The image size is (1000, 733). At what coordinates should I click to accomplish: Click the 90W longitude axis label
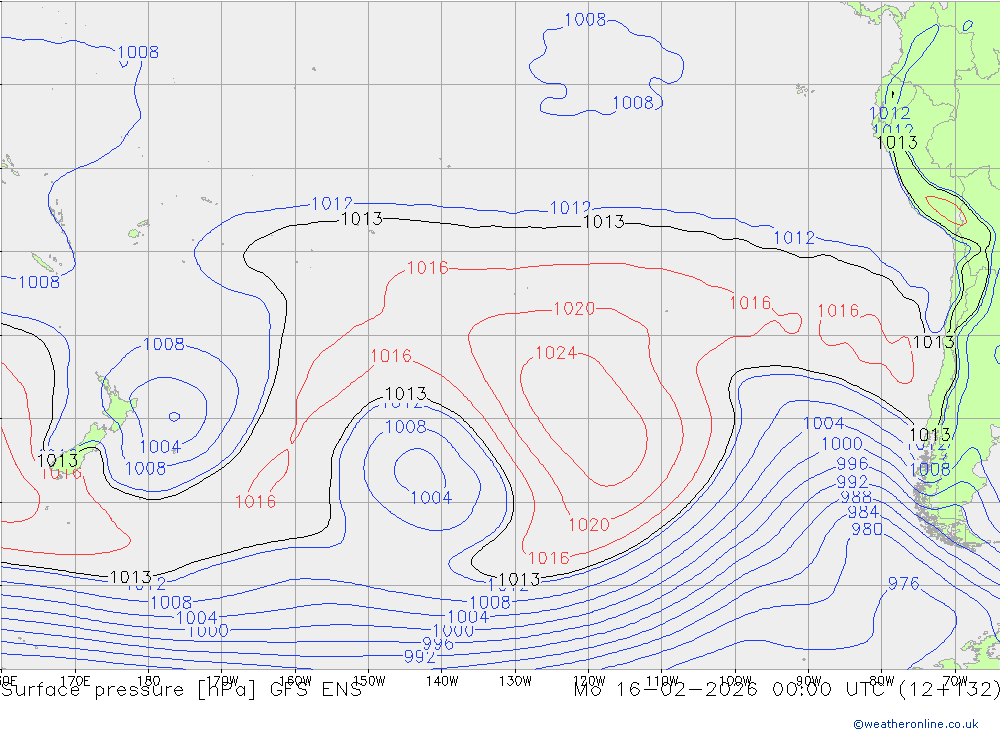(809, 681)
